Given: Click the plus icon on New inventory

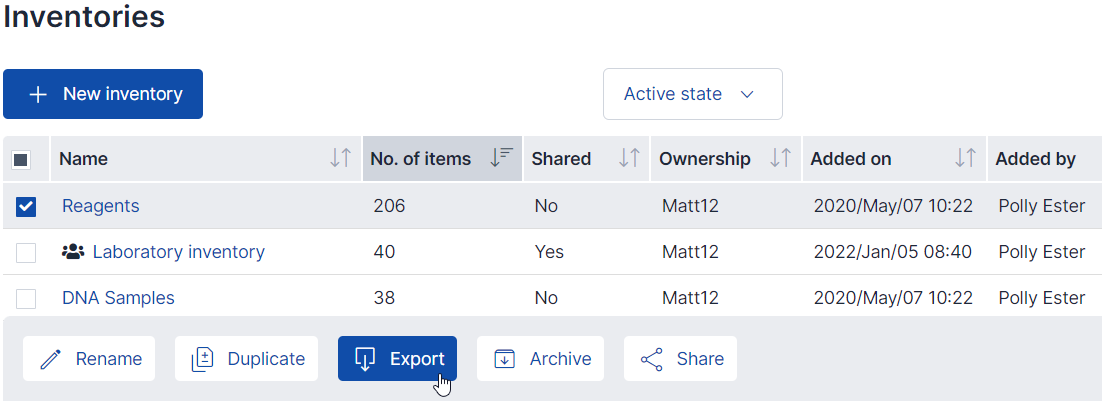Looking at the screenshot, I should point(38,94).
